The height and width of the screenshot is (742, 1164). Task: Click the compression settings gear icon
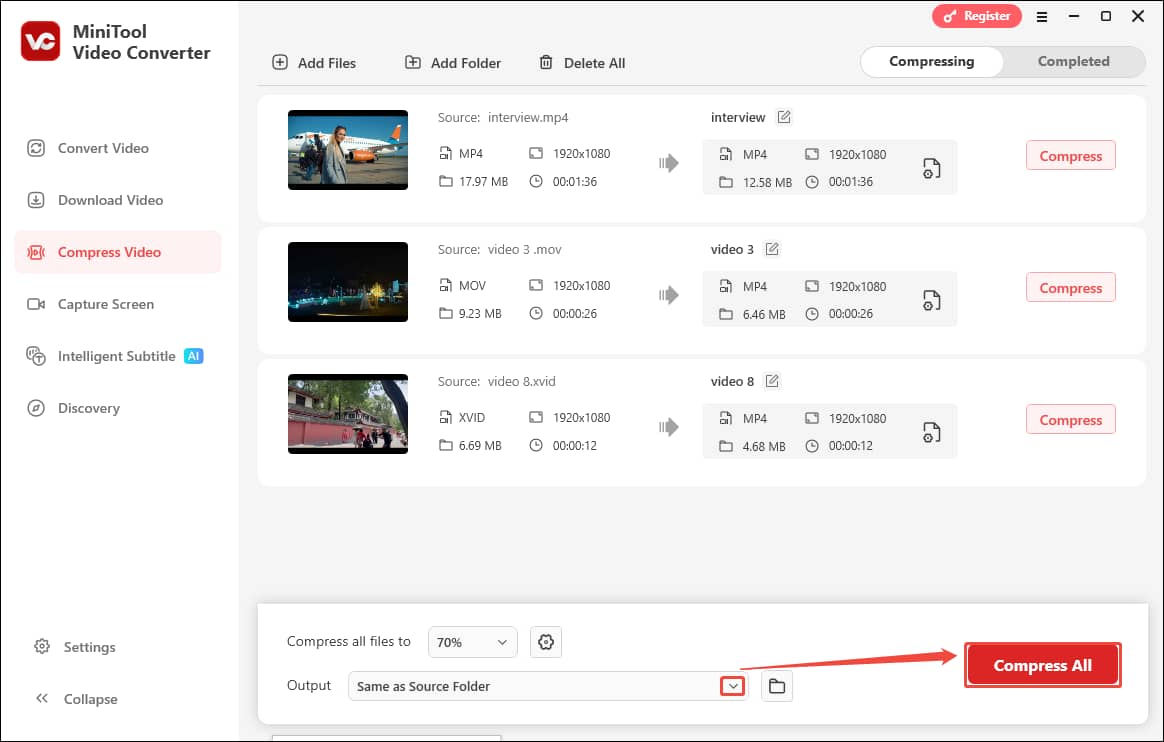546,642
